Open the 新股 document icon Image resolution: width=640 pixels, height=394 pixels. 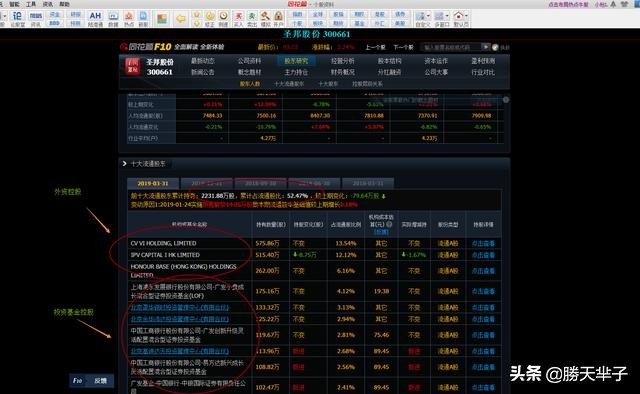(x=143, y=18)
